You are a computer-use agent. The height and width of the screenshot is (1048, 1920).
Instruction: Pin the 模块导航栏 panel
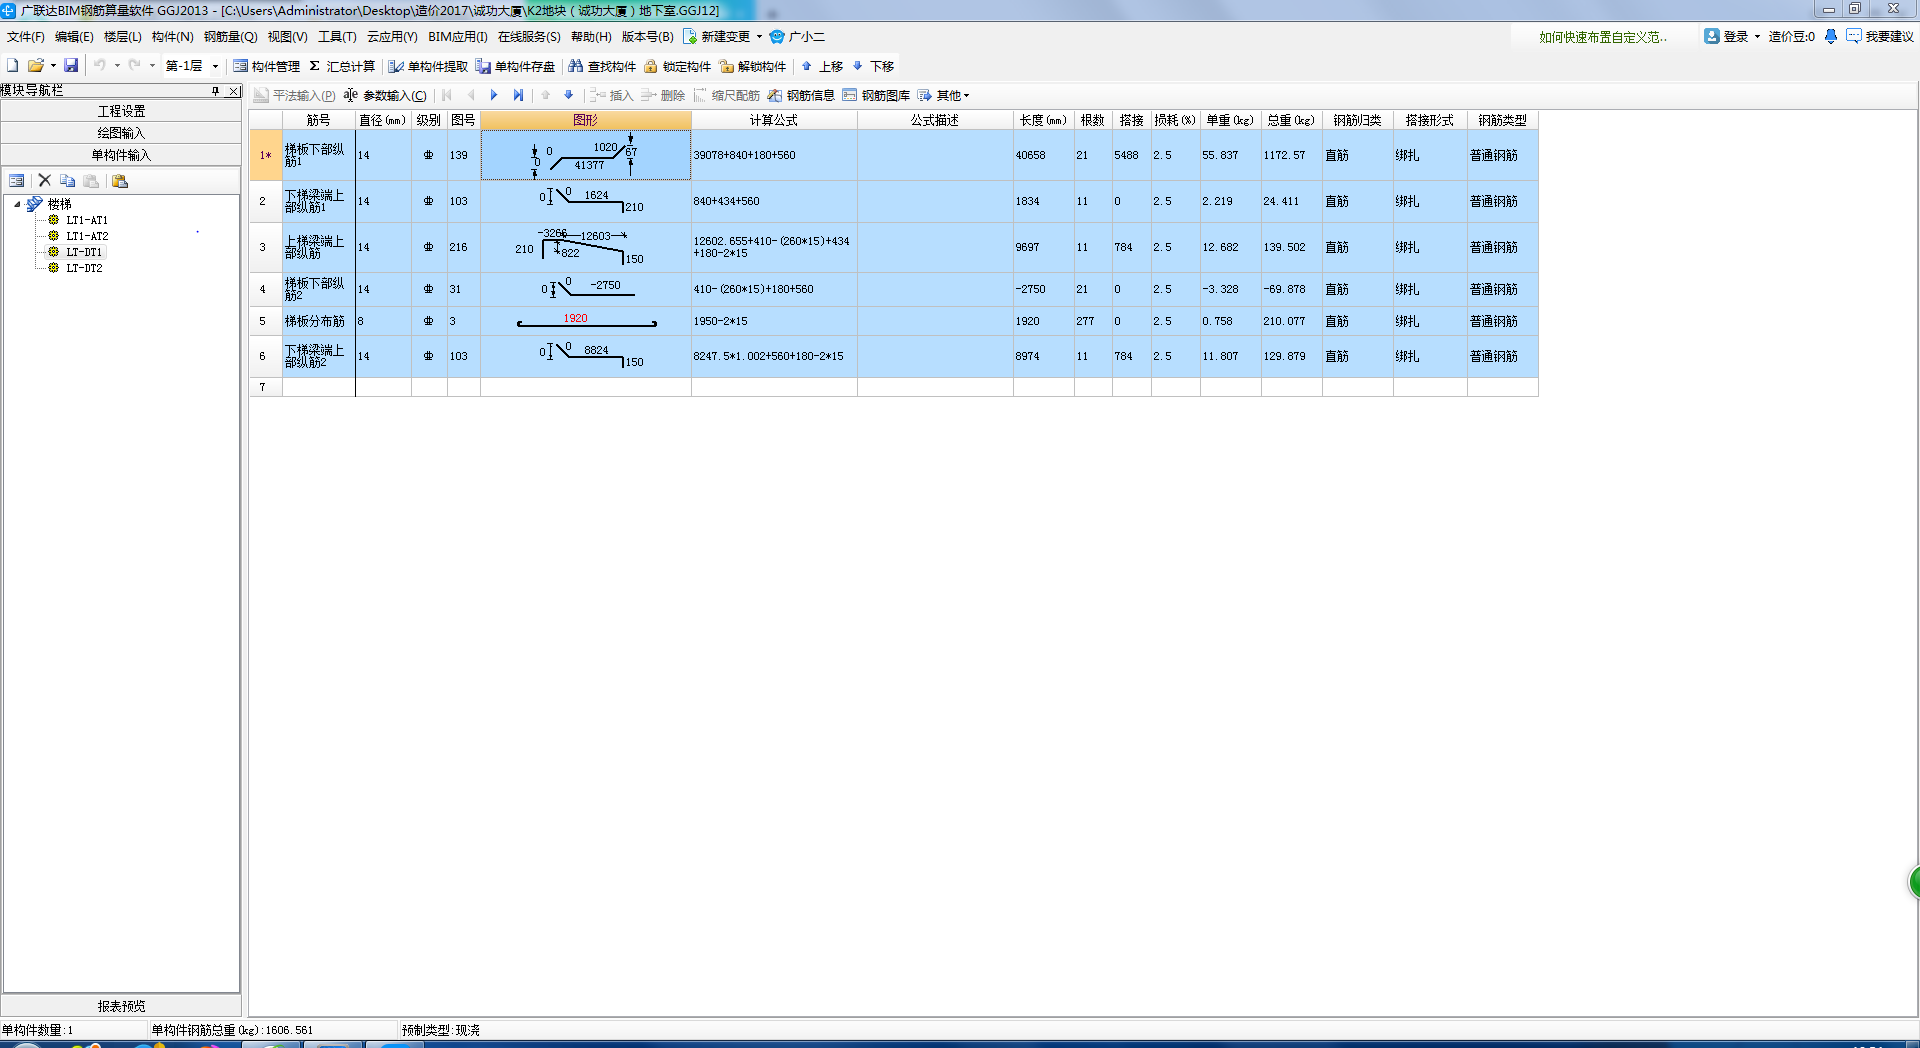pyautogui.click(x=215, y=91)
